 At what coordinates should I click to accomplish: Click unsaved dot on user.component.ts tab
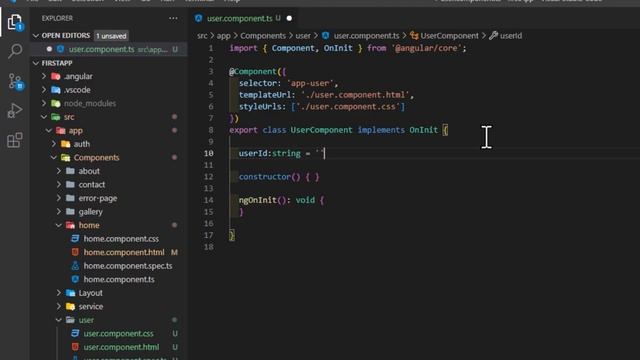tap(289, 18)
